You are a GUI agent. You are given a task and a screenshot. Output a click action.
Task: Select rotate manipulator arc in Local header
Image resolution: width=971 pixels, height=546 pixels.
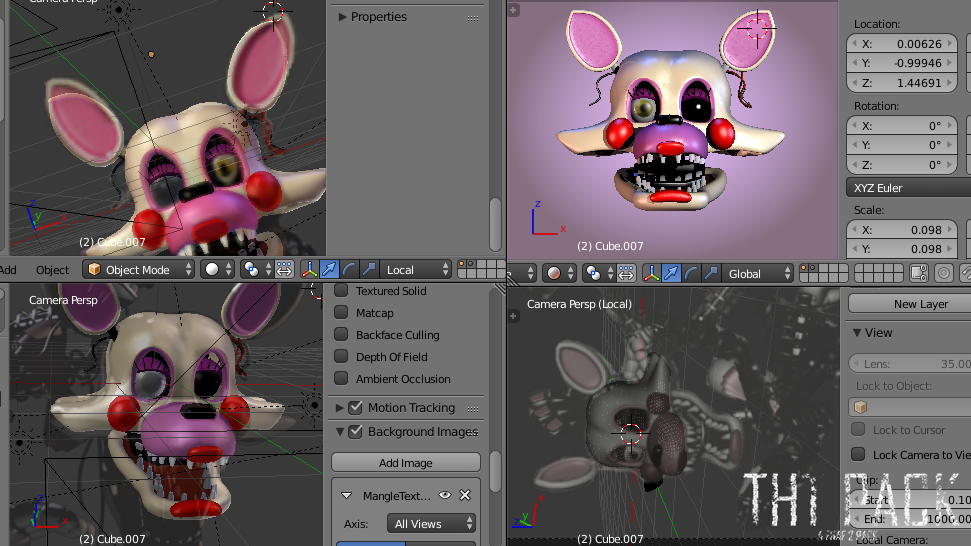coord(349,269)
